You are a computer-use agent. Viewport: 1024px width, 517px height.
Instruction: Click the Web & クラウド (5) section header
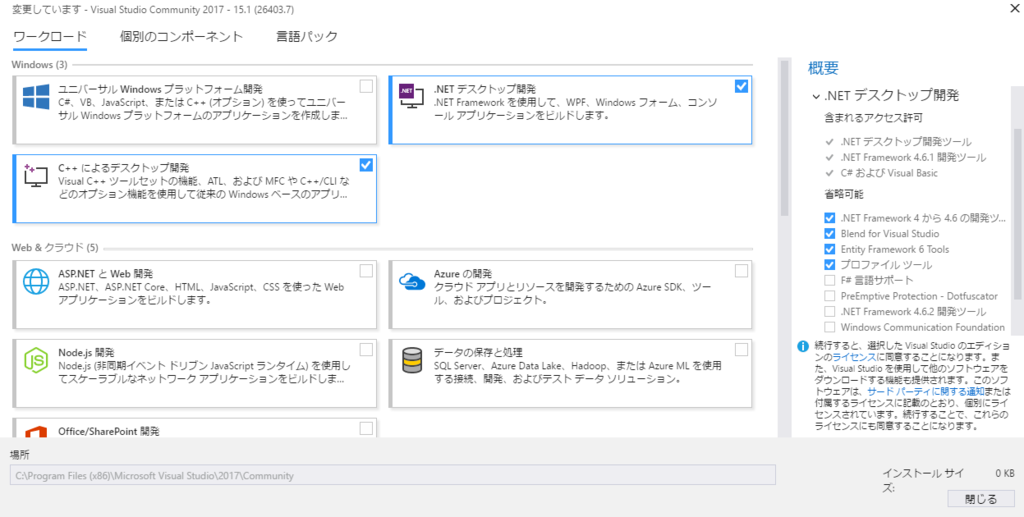coord(55,247)
